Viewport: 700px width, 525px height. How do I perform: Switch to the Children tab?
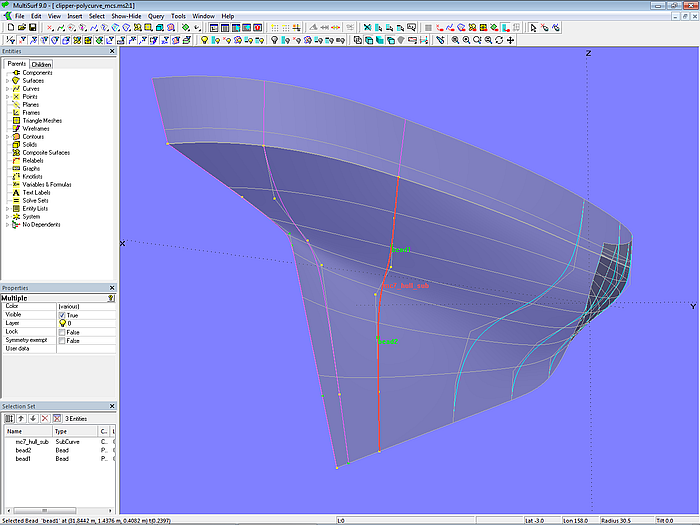click(x=41, y=64)
